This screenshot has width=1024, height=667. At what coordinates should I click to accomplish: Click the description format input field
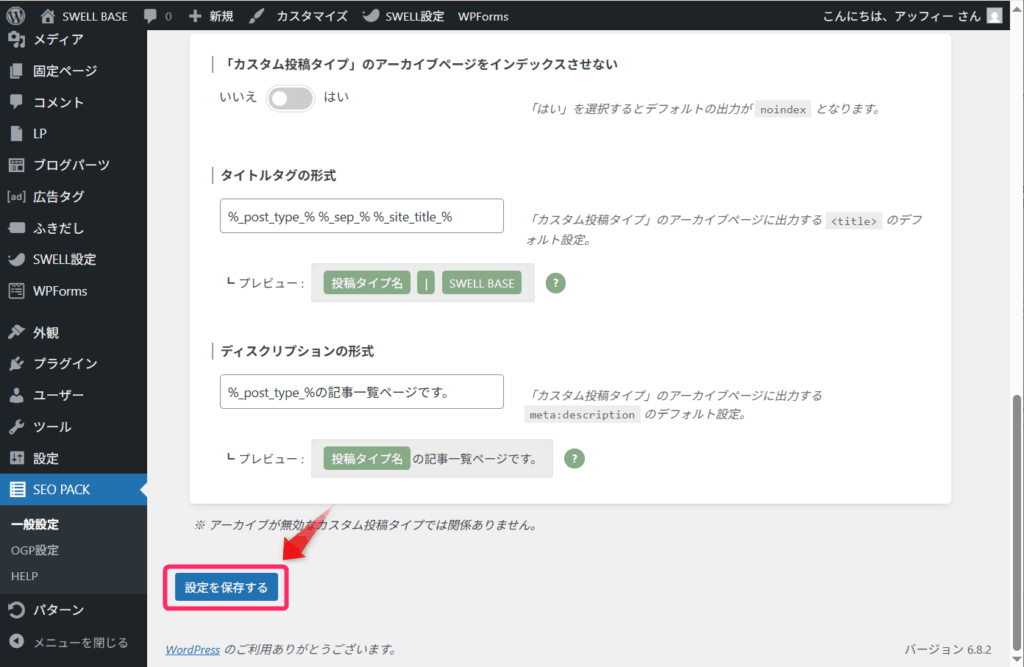[362, 392]
